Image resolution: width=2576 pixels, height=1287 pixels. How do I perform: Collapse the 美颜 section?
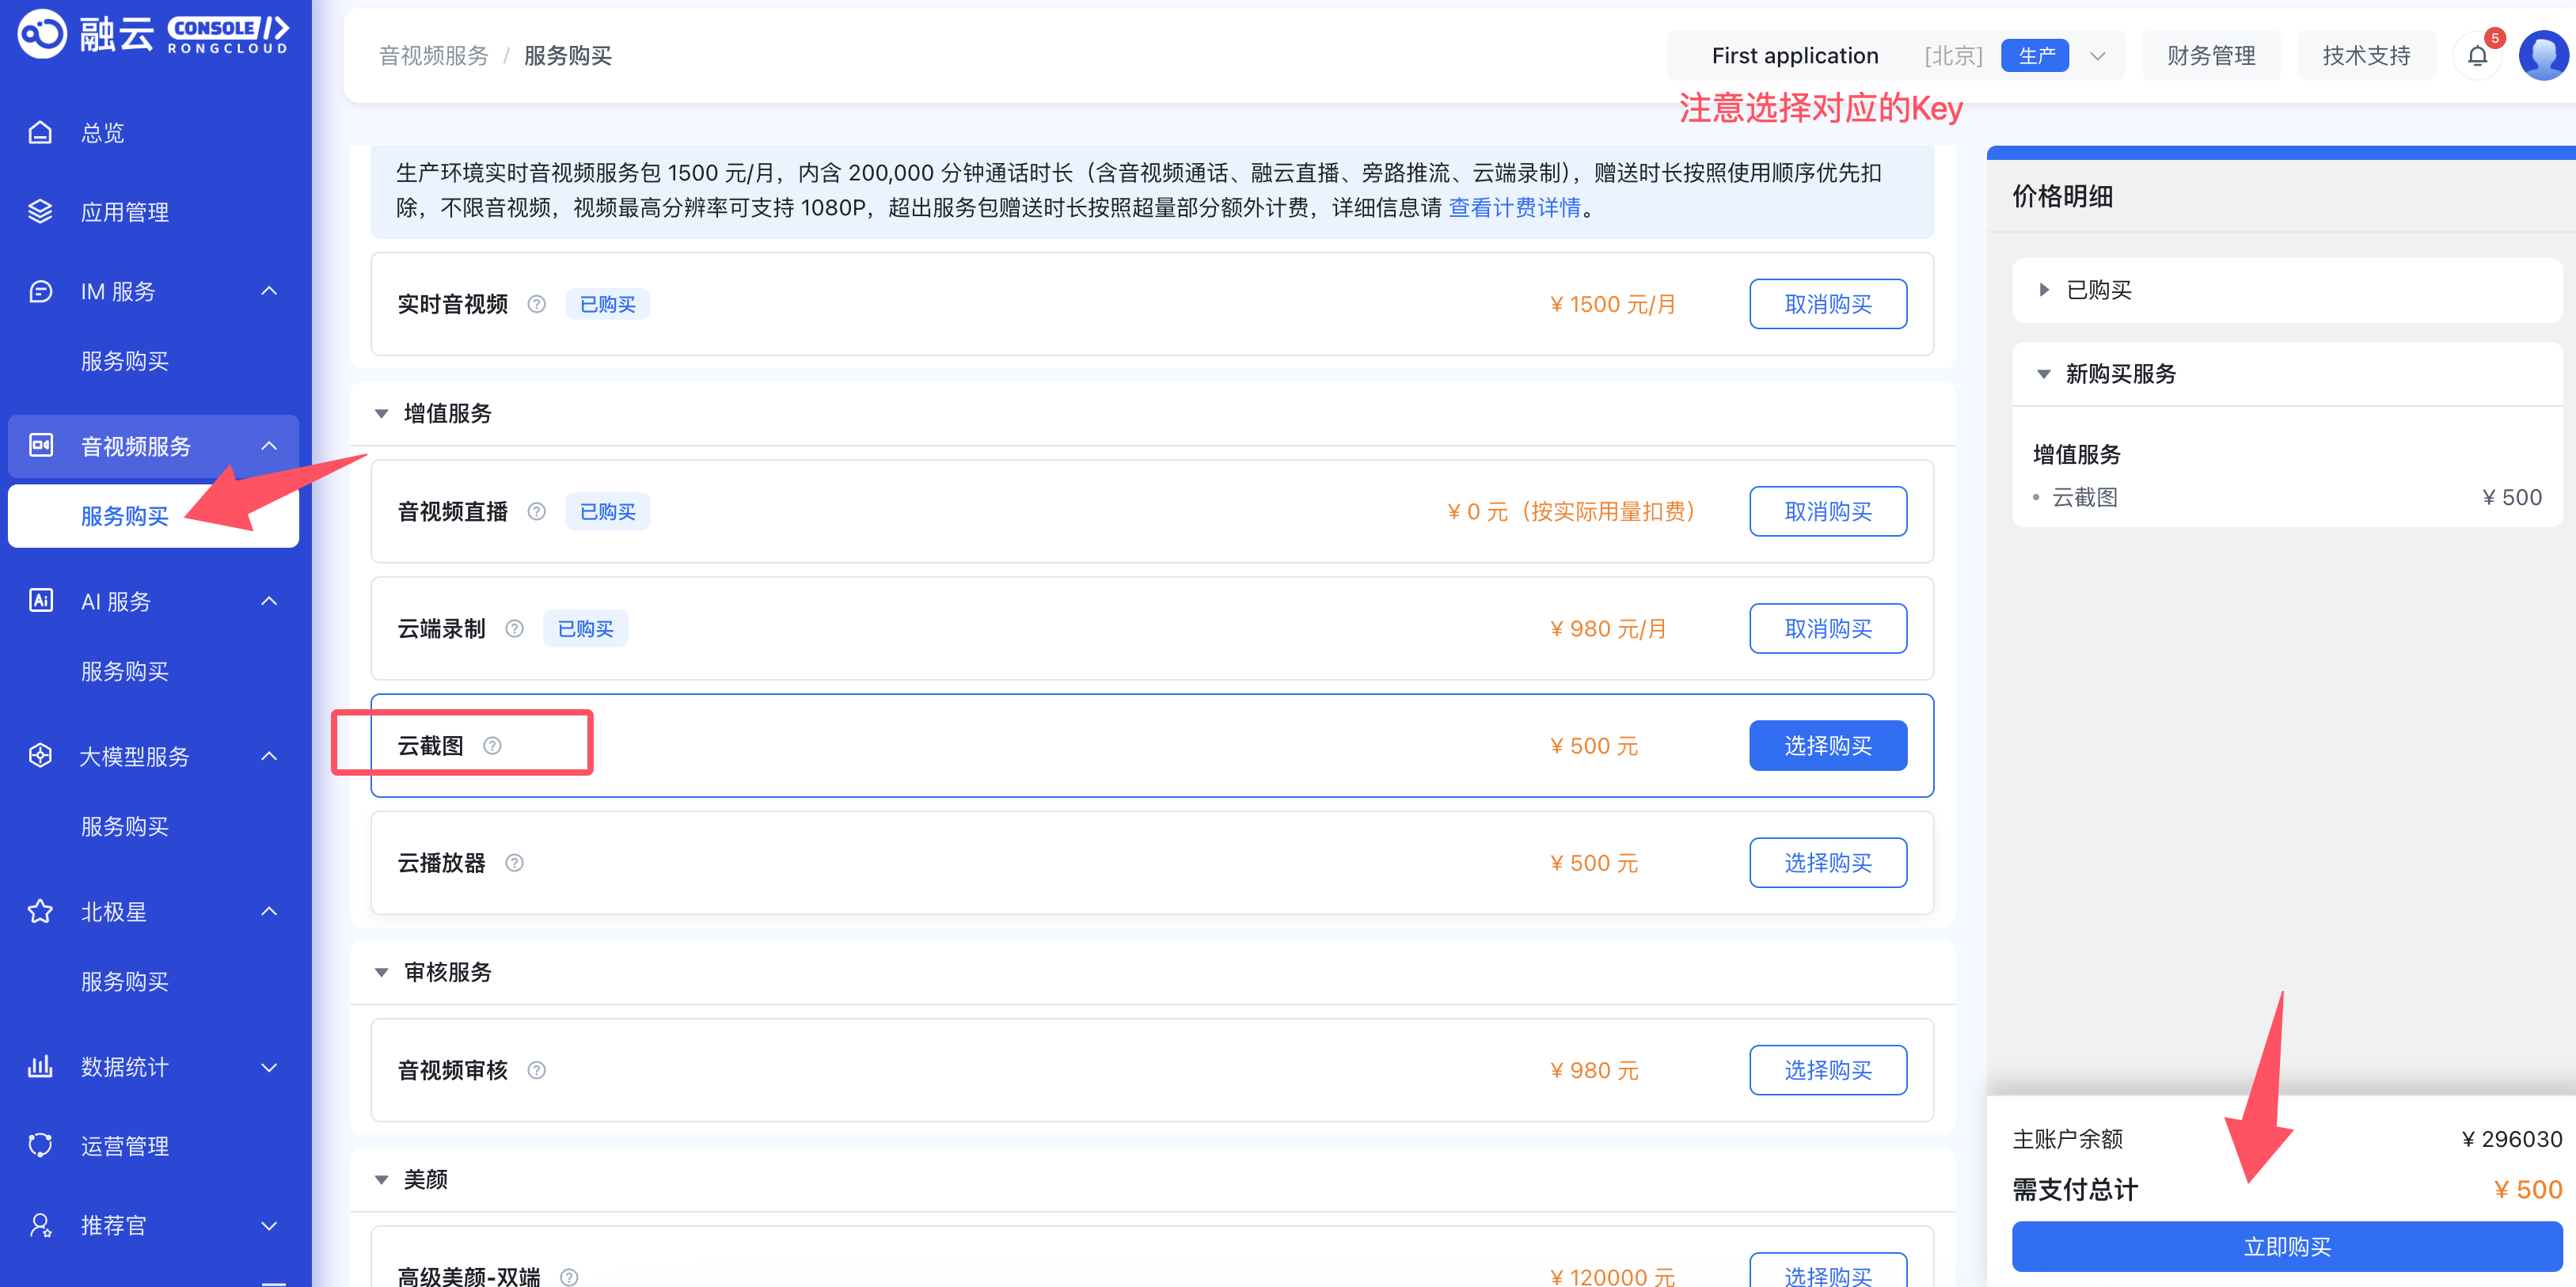pos(382,1179)
